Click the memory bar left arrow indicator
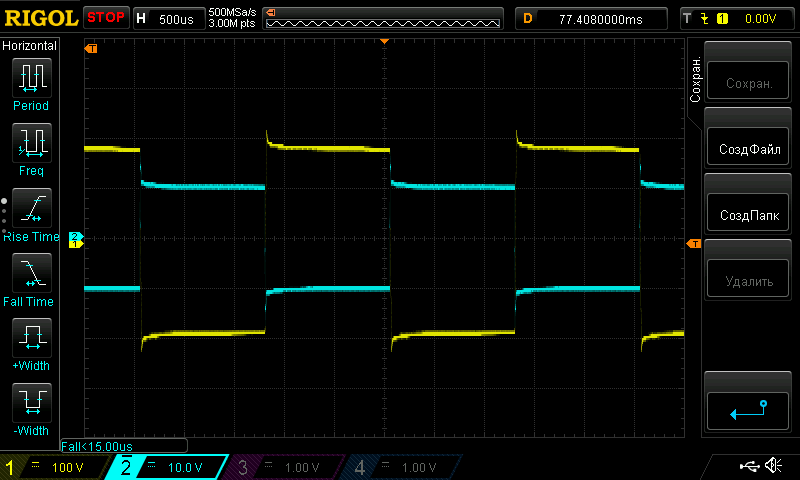 pos(271,12)
